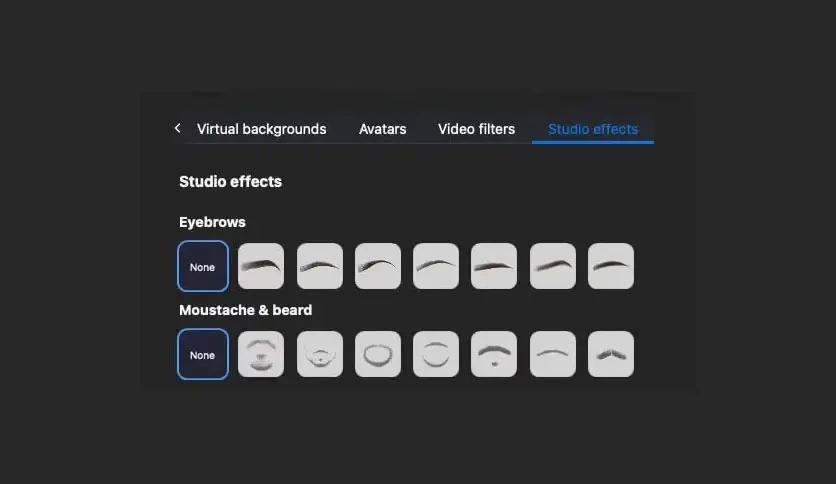This screenshot has height=484, width=836.
Task: Choose the second beard with chin style
Action: coord(319,354)
